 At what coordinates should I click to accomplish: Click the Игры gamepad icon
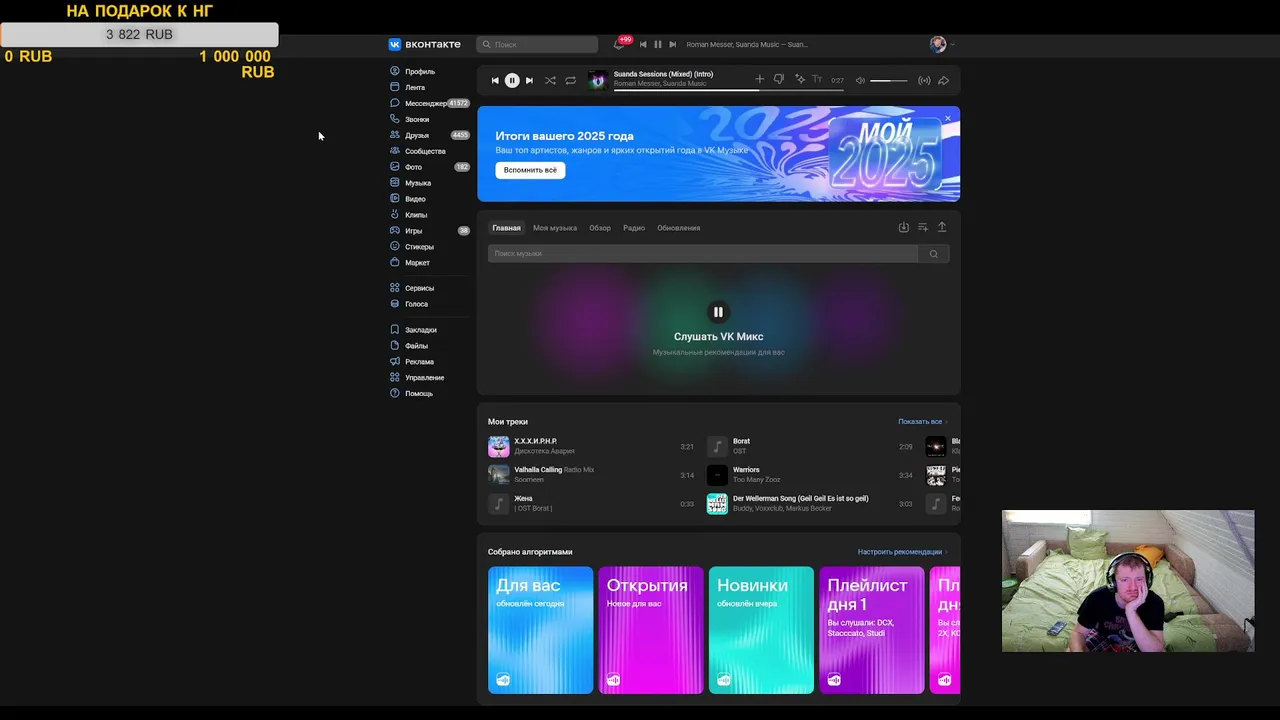pyautogui.click(x=395, y=231)
